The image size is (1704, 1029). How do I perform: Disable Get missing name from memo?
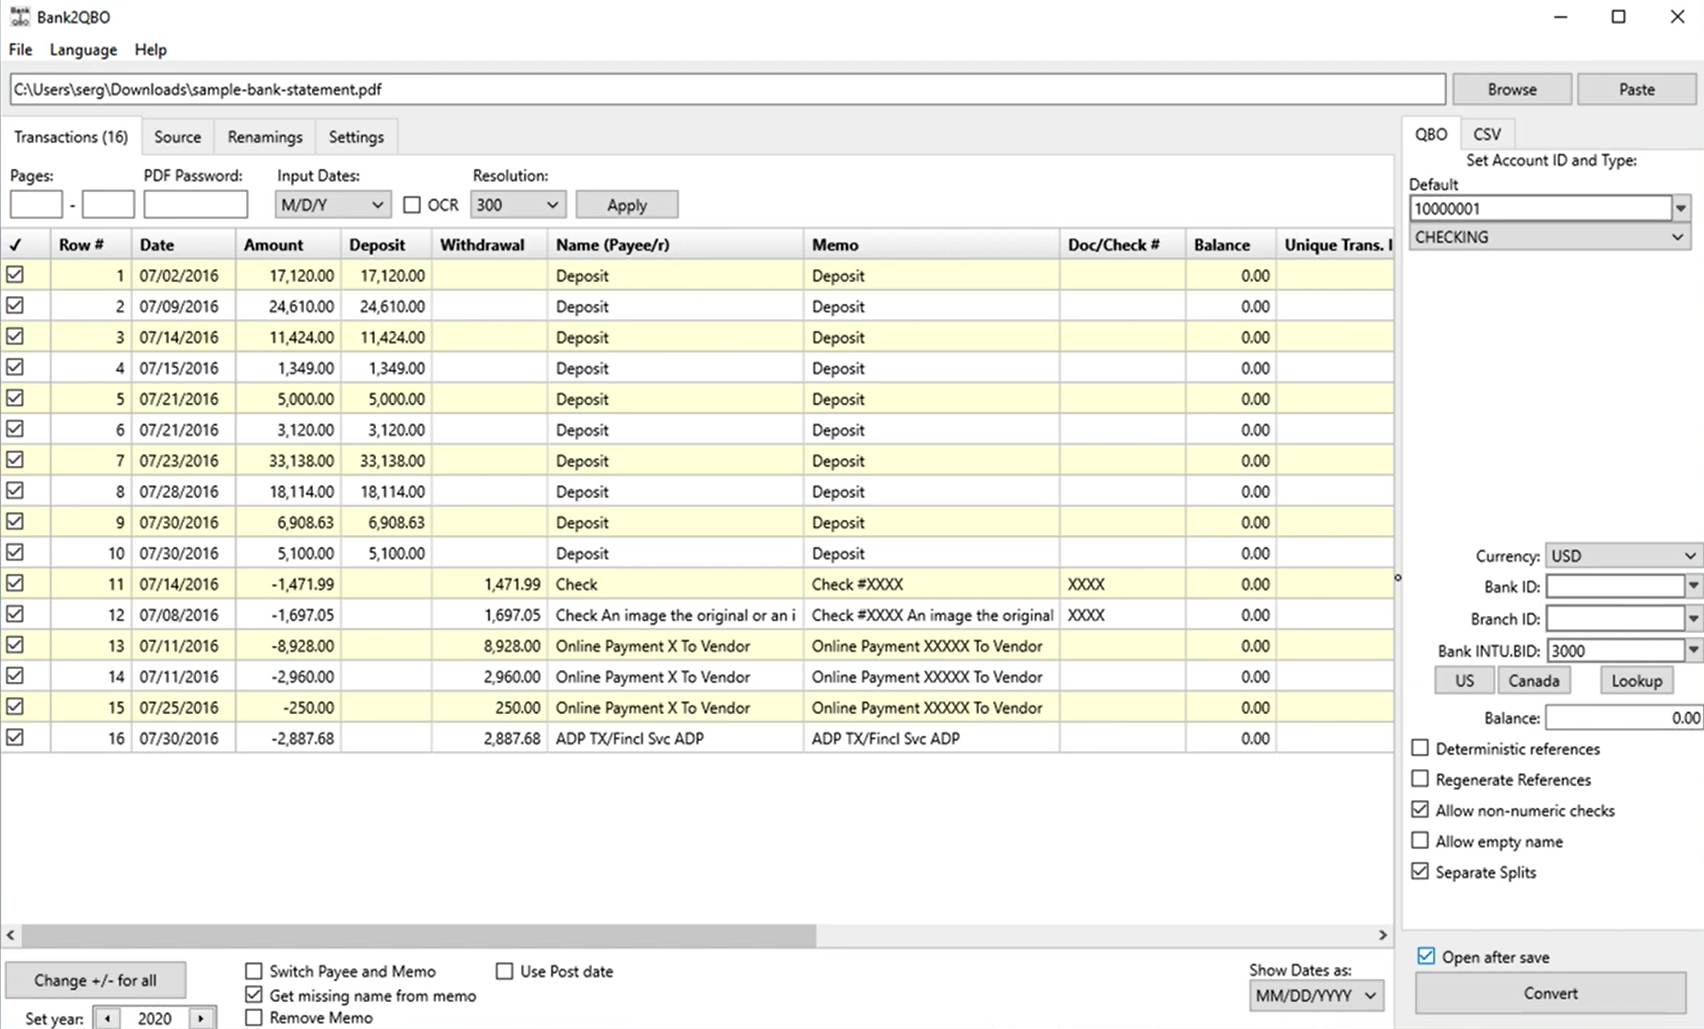[254, 995]
